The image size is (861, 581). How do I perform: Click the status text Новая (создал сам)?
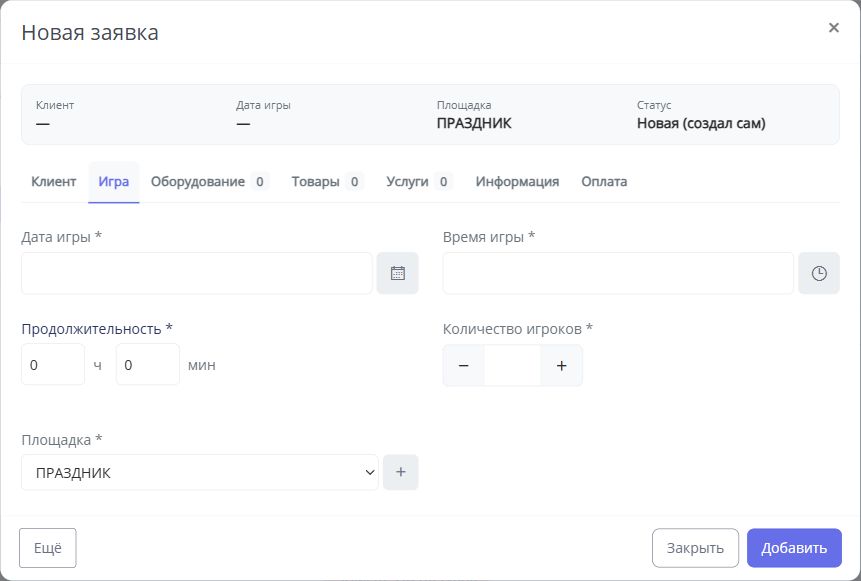(x=701, y=124)
